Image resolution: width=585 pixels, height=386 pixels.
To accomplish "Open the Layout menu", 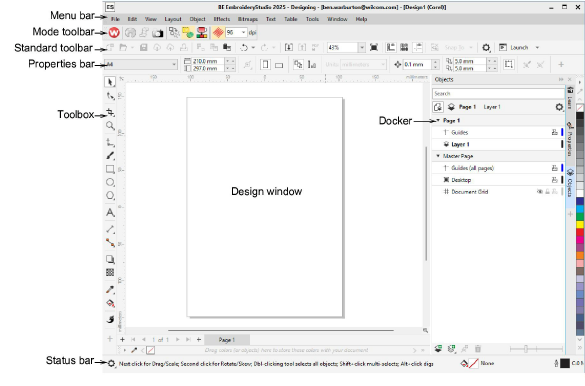I will coord(173,19).
